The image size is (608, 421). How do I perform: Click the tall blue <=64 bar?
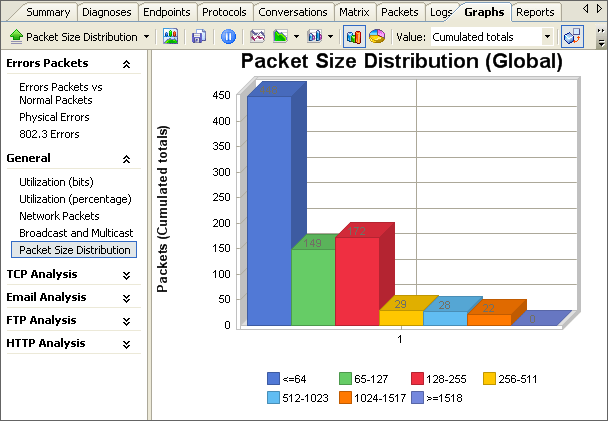click(269, 210)
